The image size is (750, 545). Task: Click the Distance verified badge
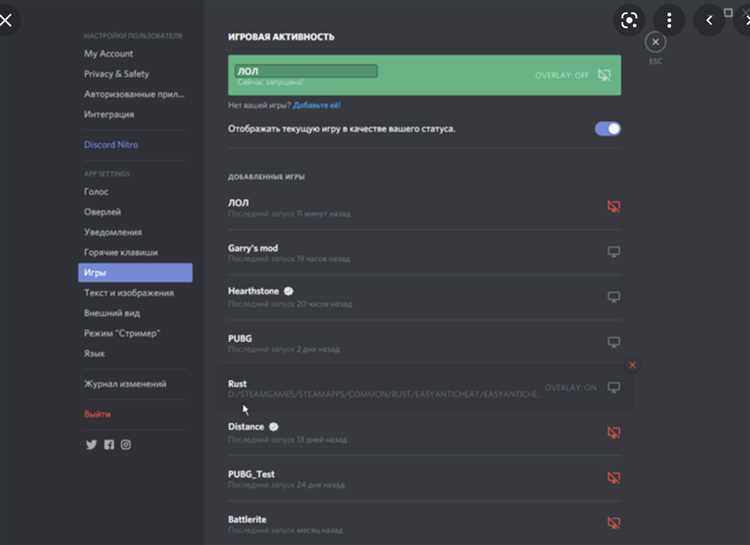[x=274, y=427]
